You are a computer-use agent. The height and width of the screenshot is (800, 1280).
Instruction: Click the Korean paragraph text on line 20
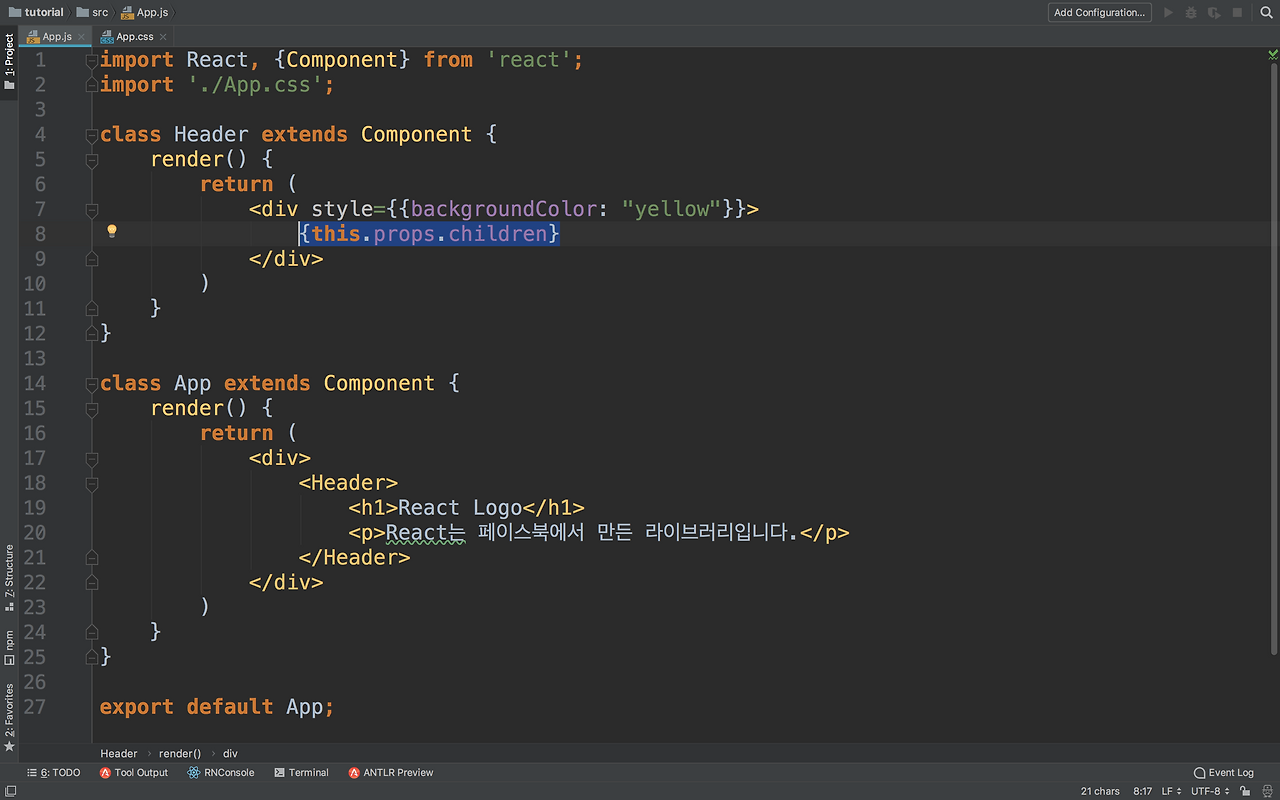pyautogui.click(x=591, y=533)
